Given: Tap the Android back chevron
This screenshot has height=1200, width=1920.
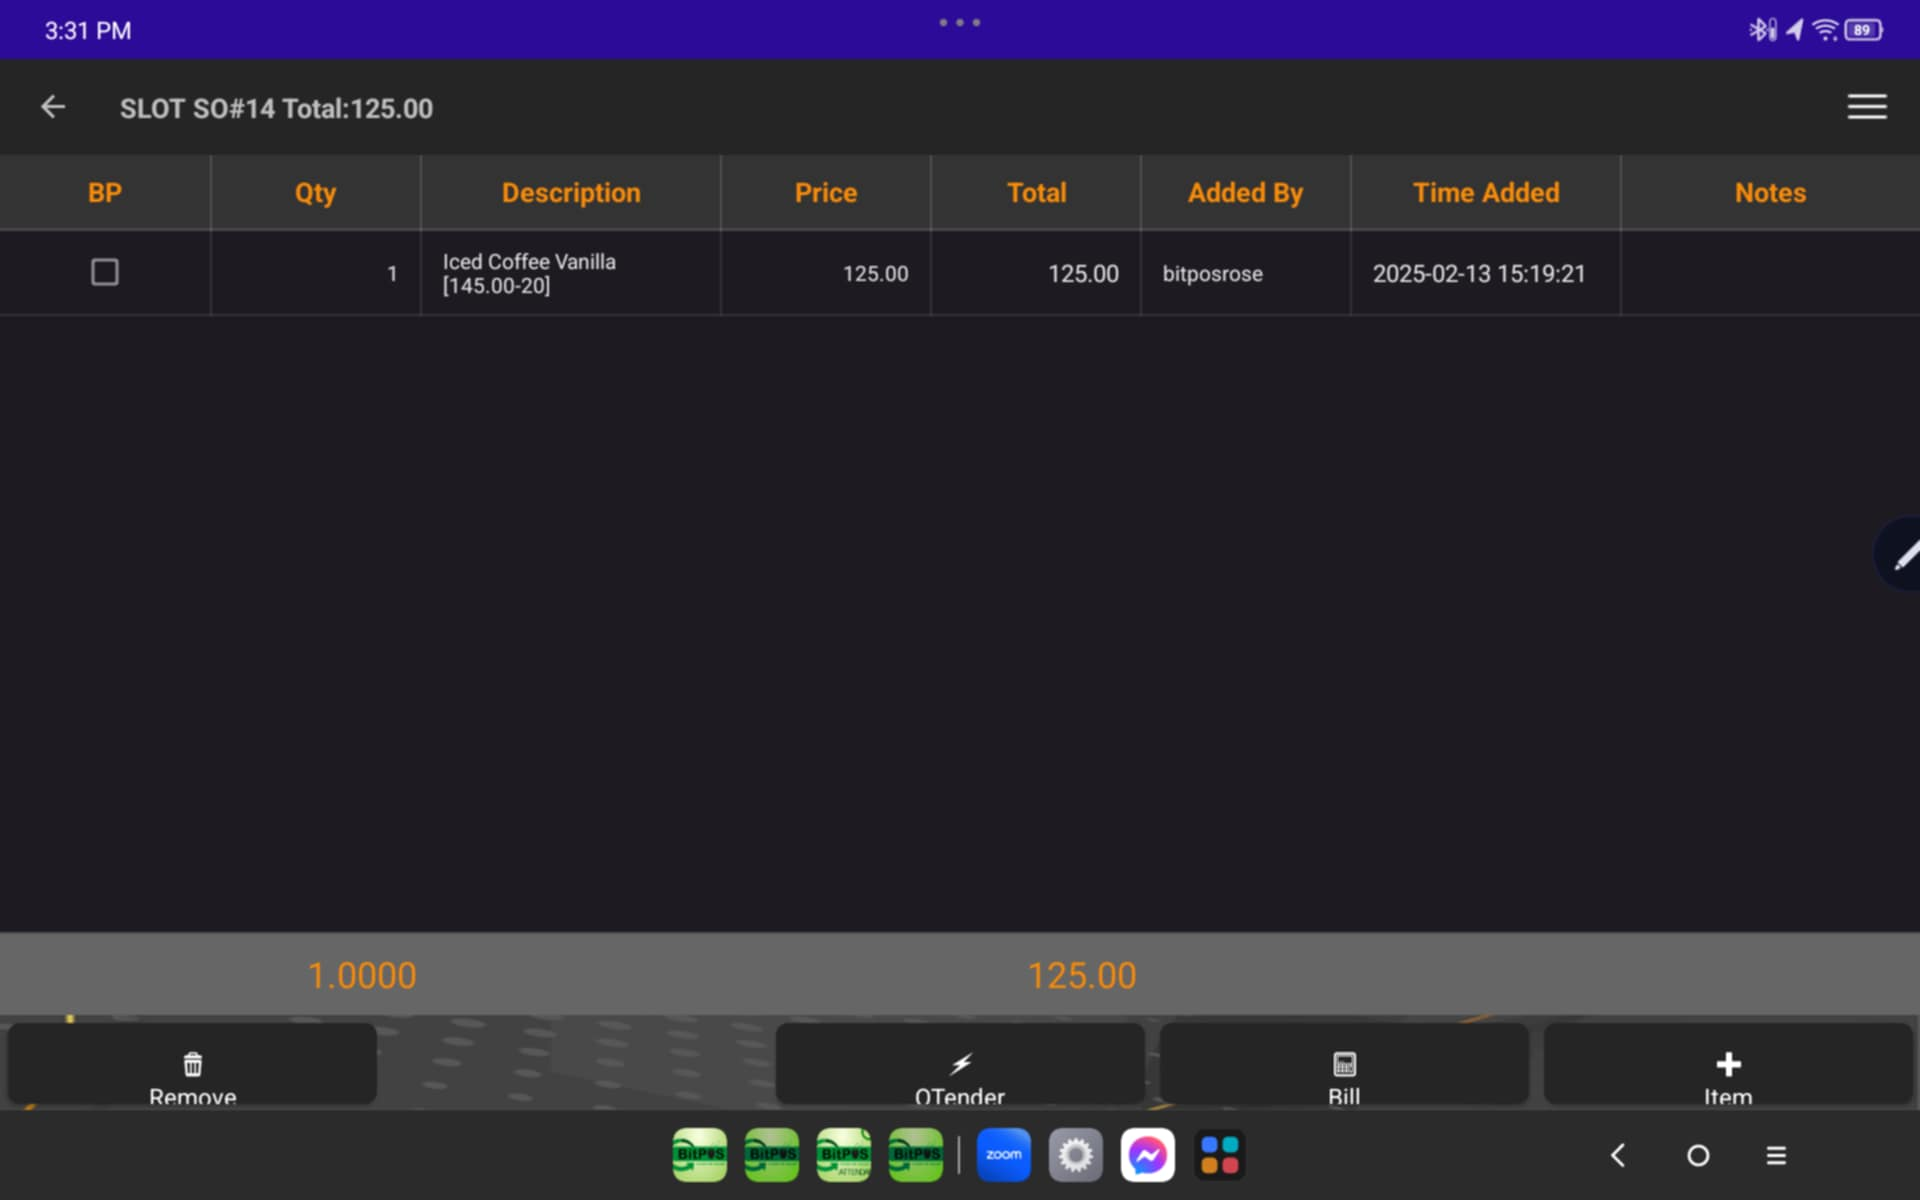Looking at the screenshot, I should tap(1618, 1155).
